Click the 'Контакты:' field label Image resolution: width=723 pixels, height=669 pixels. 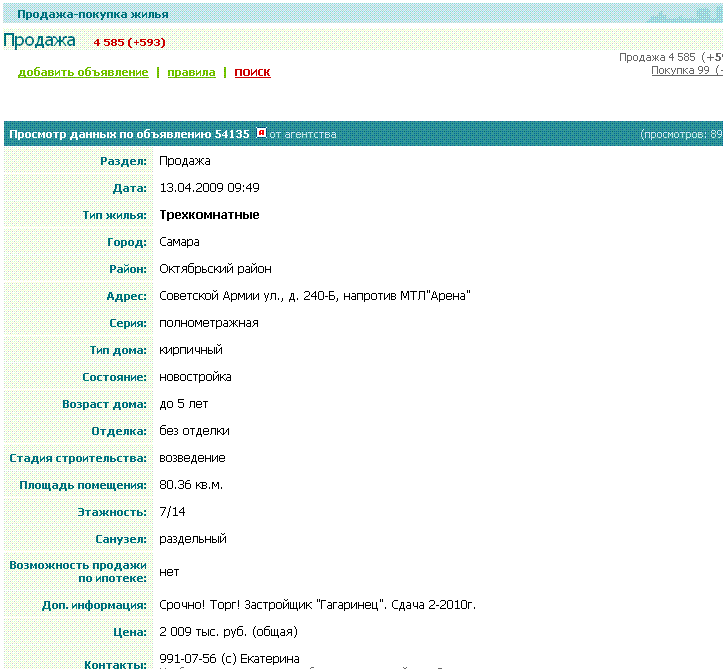click(x=115, y=664)
